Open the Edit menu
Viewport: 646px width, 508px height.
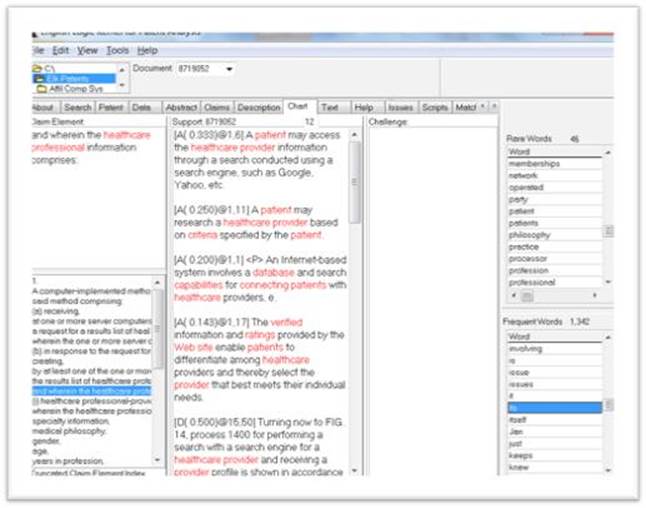pyautogui.click(x=60, y=51)
